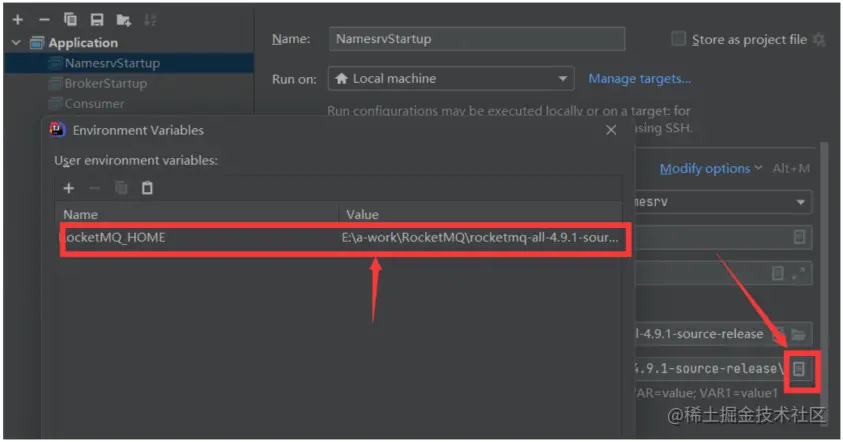Open Manage targets link
The width and height of the screenshot is (843, 442).
point(639,79)
